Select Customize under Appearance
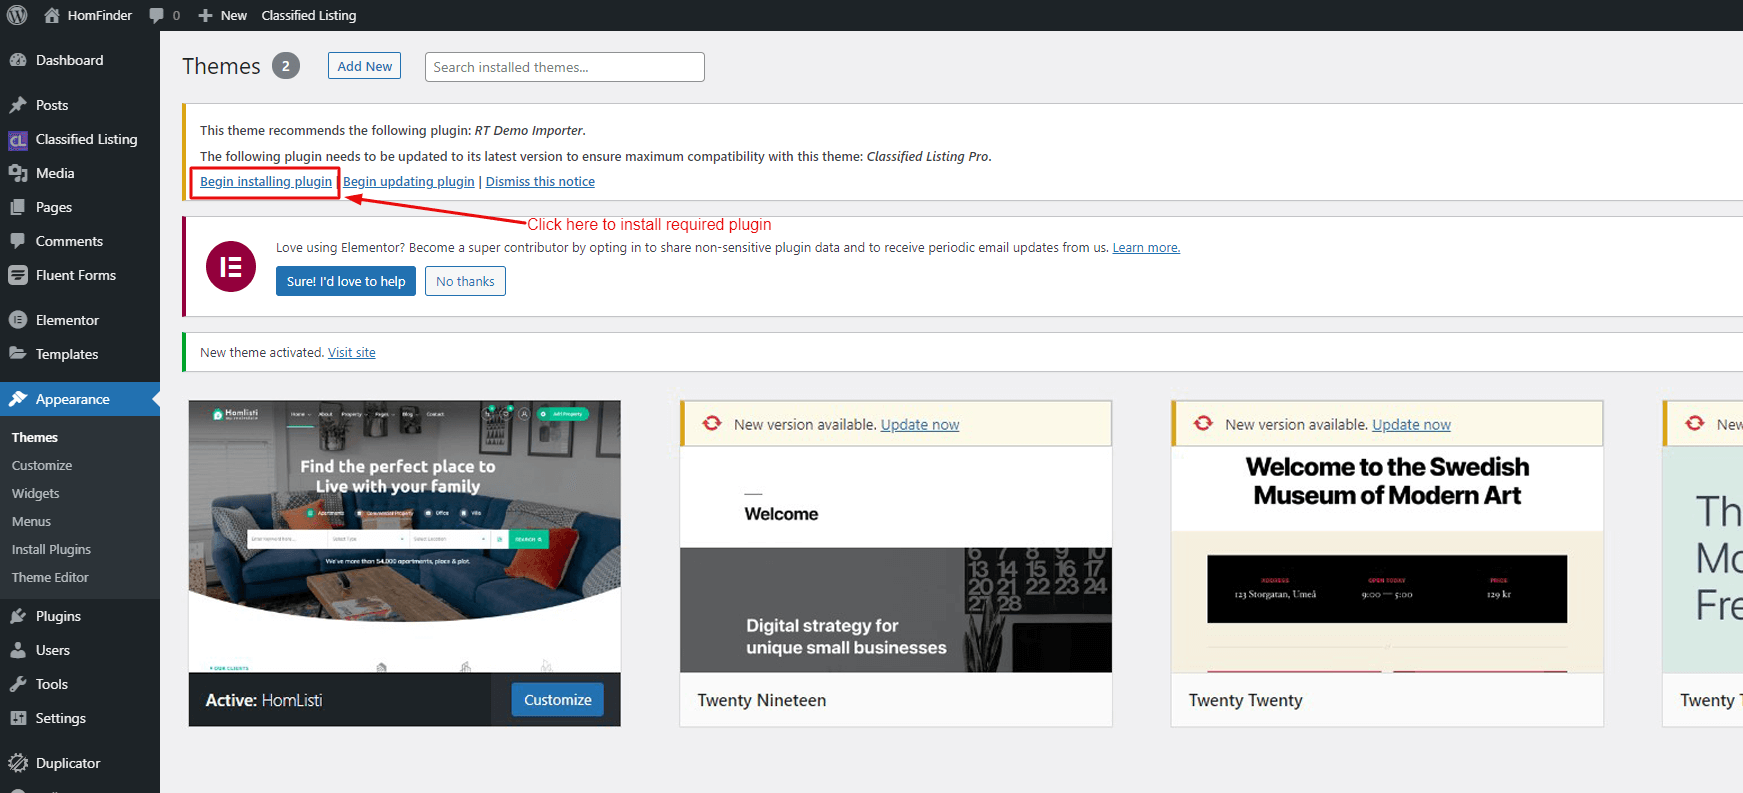The height and width of the screenshot is (793, 1743). 42,465
